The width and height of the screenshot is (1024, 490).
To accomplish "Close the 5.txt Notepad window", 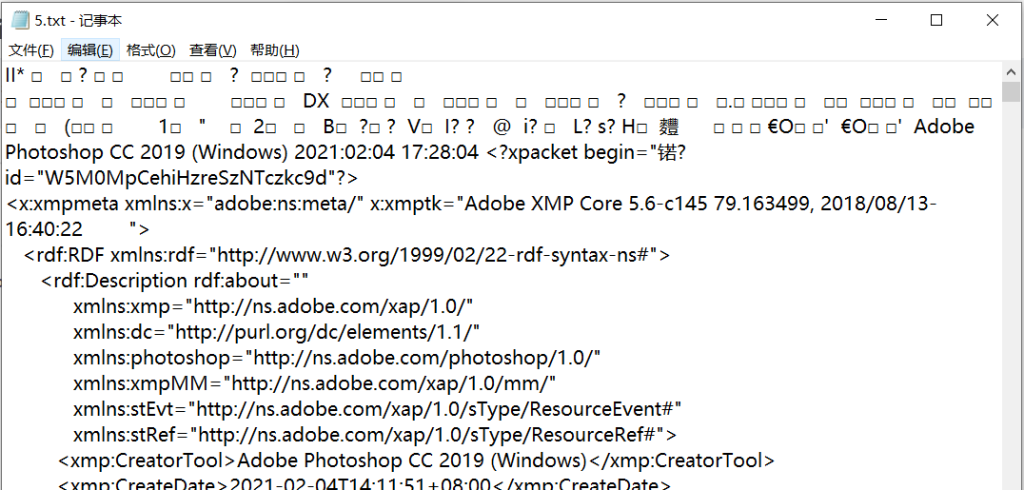I will (x=993, y=20).
